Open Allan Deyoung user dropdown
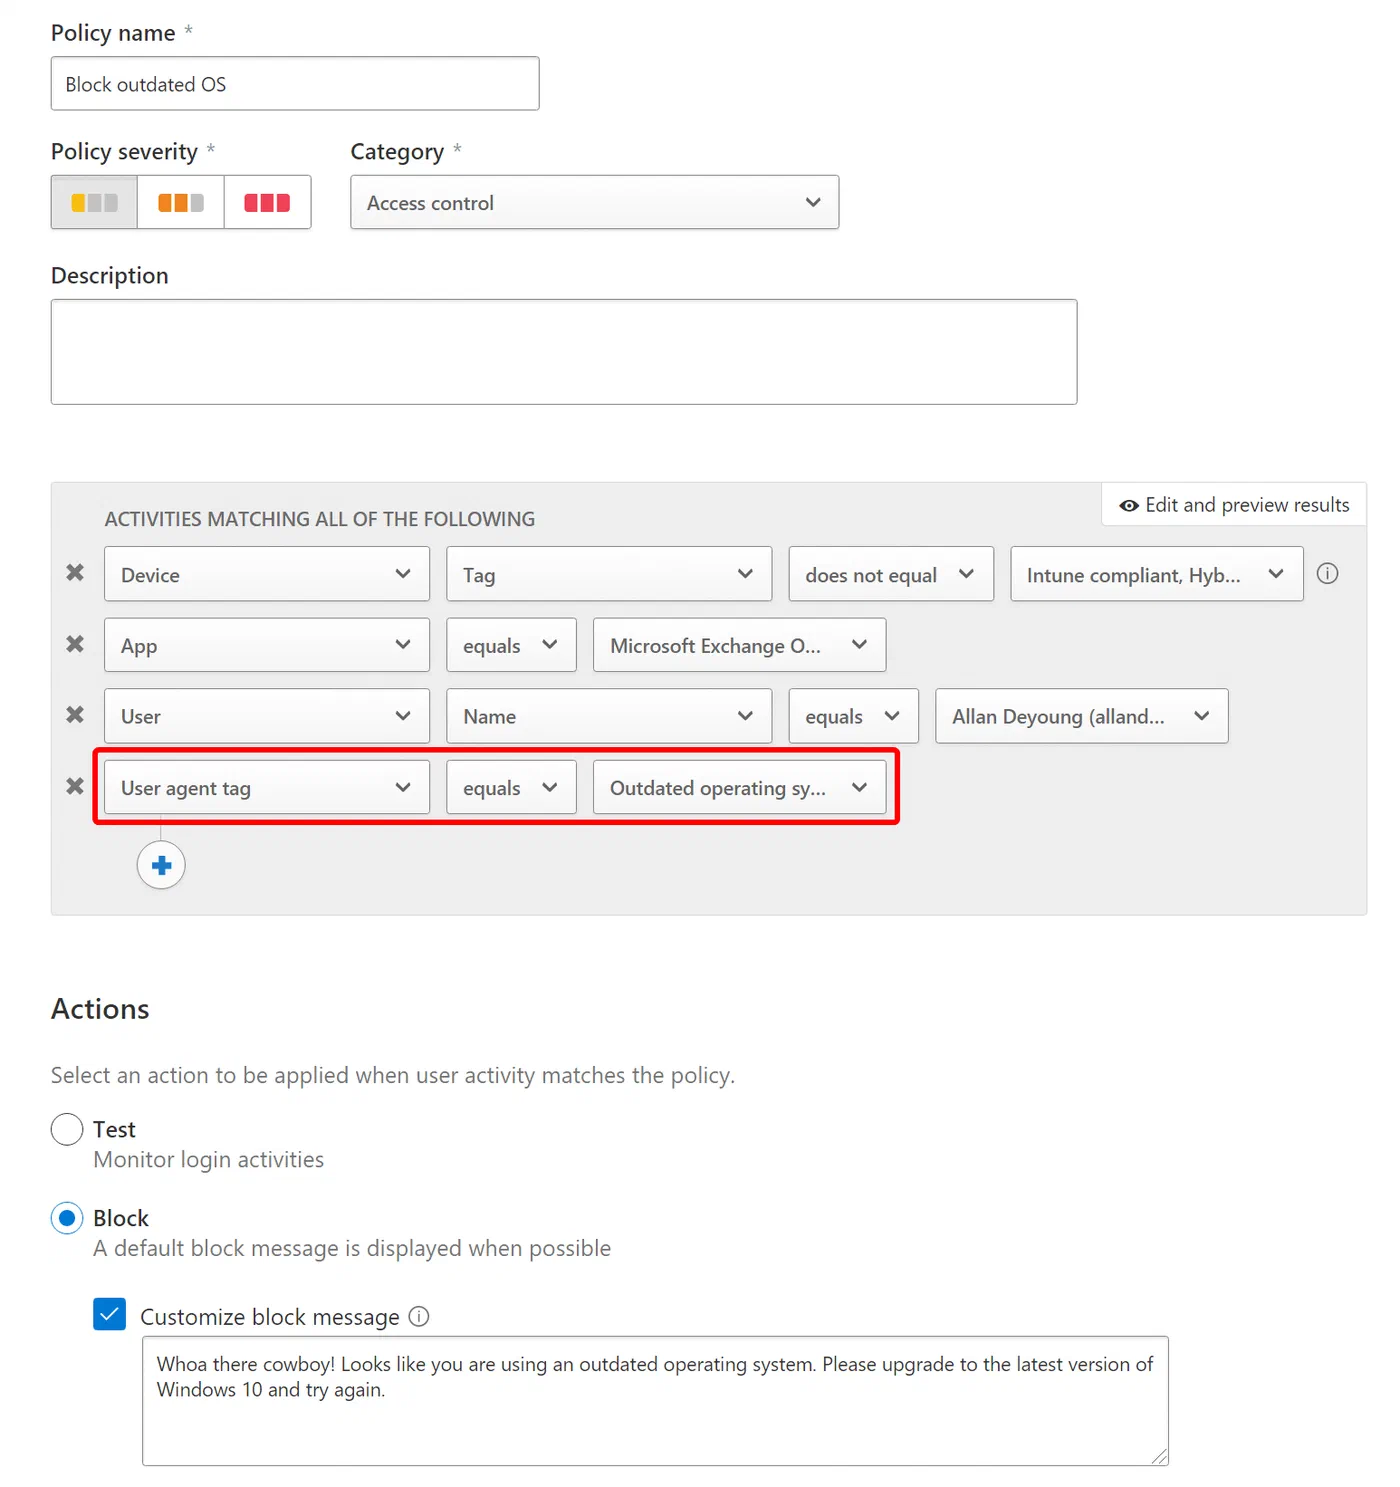The width and height of the screenshot is (1400, 1487). (x=1081, y=716)
